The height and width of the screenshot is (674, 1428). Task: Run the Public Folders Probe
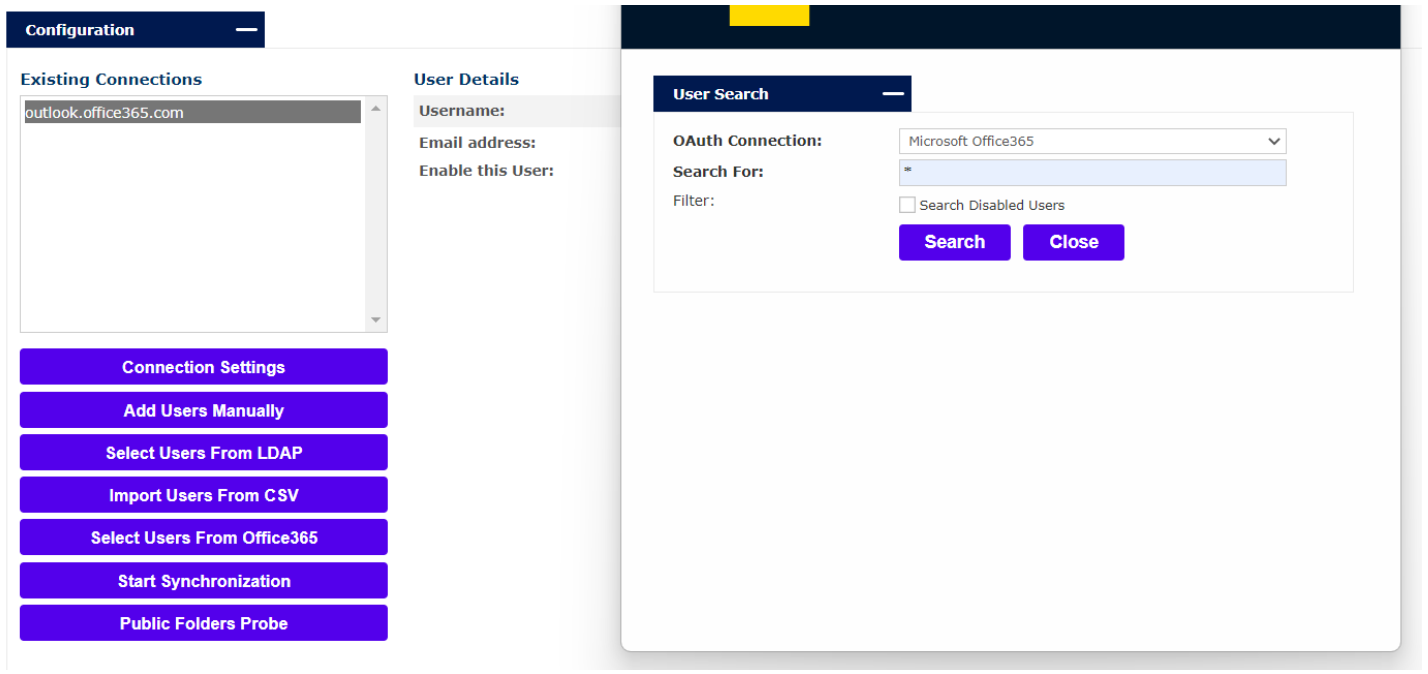(203, 623)
